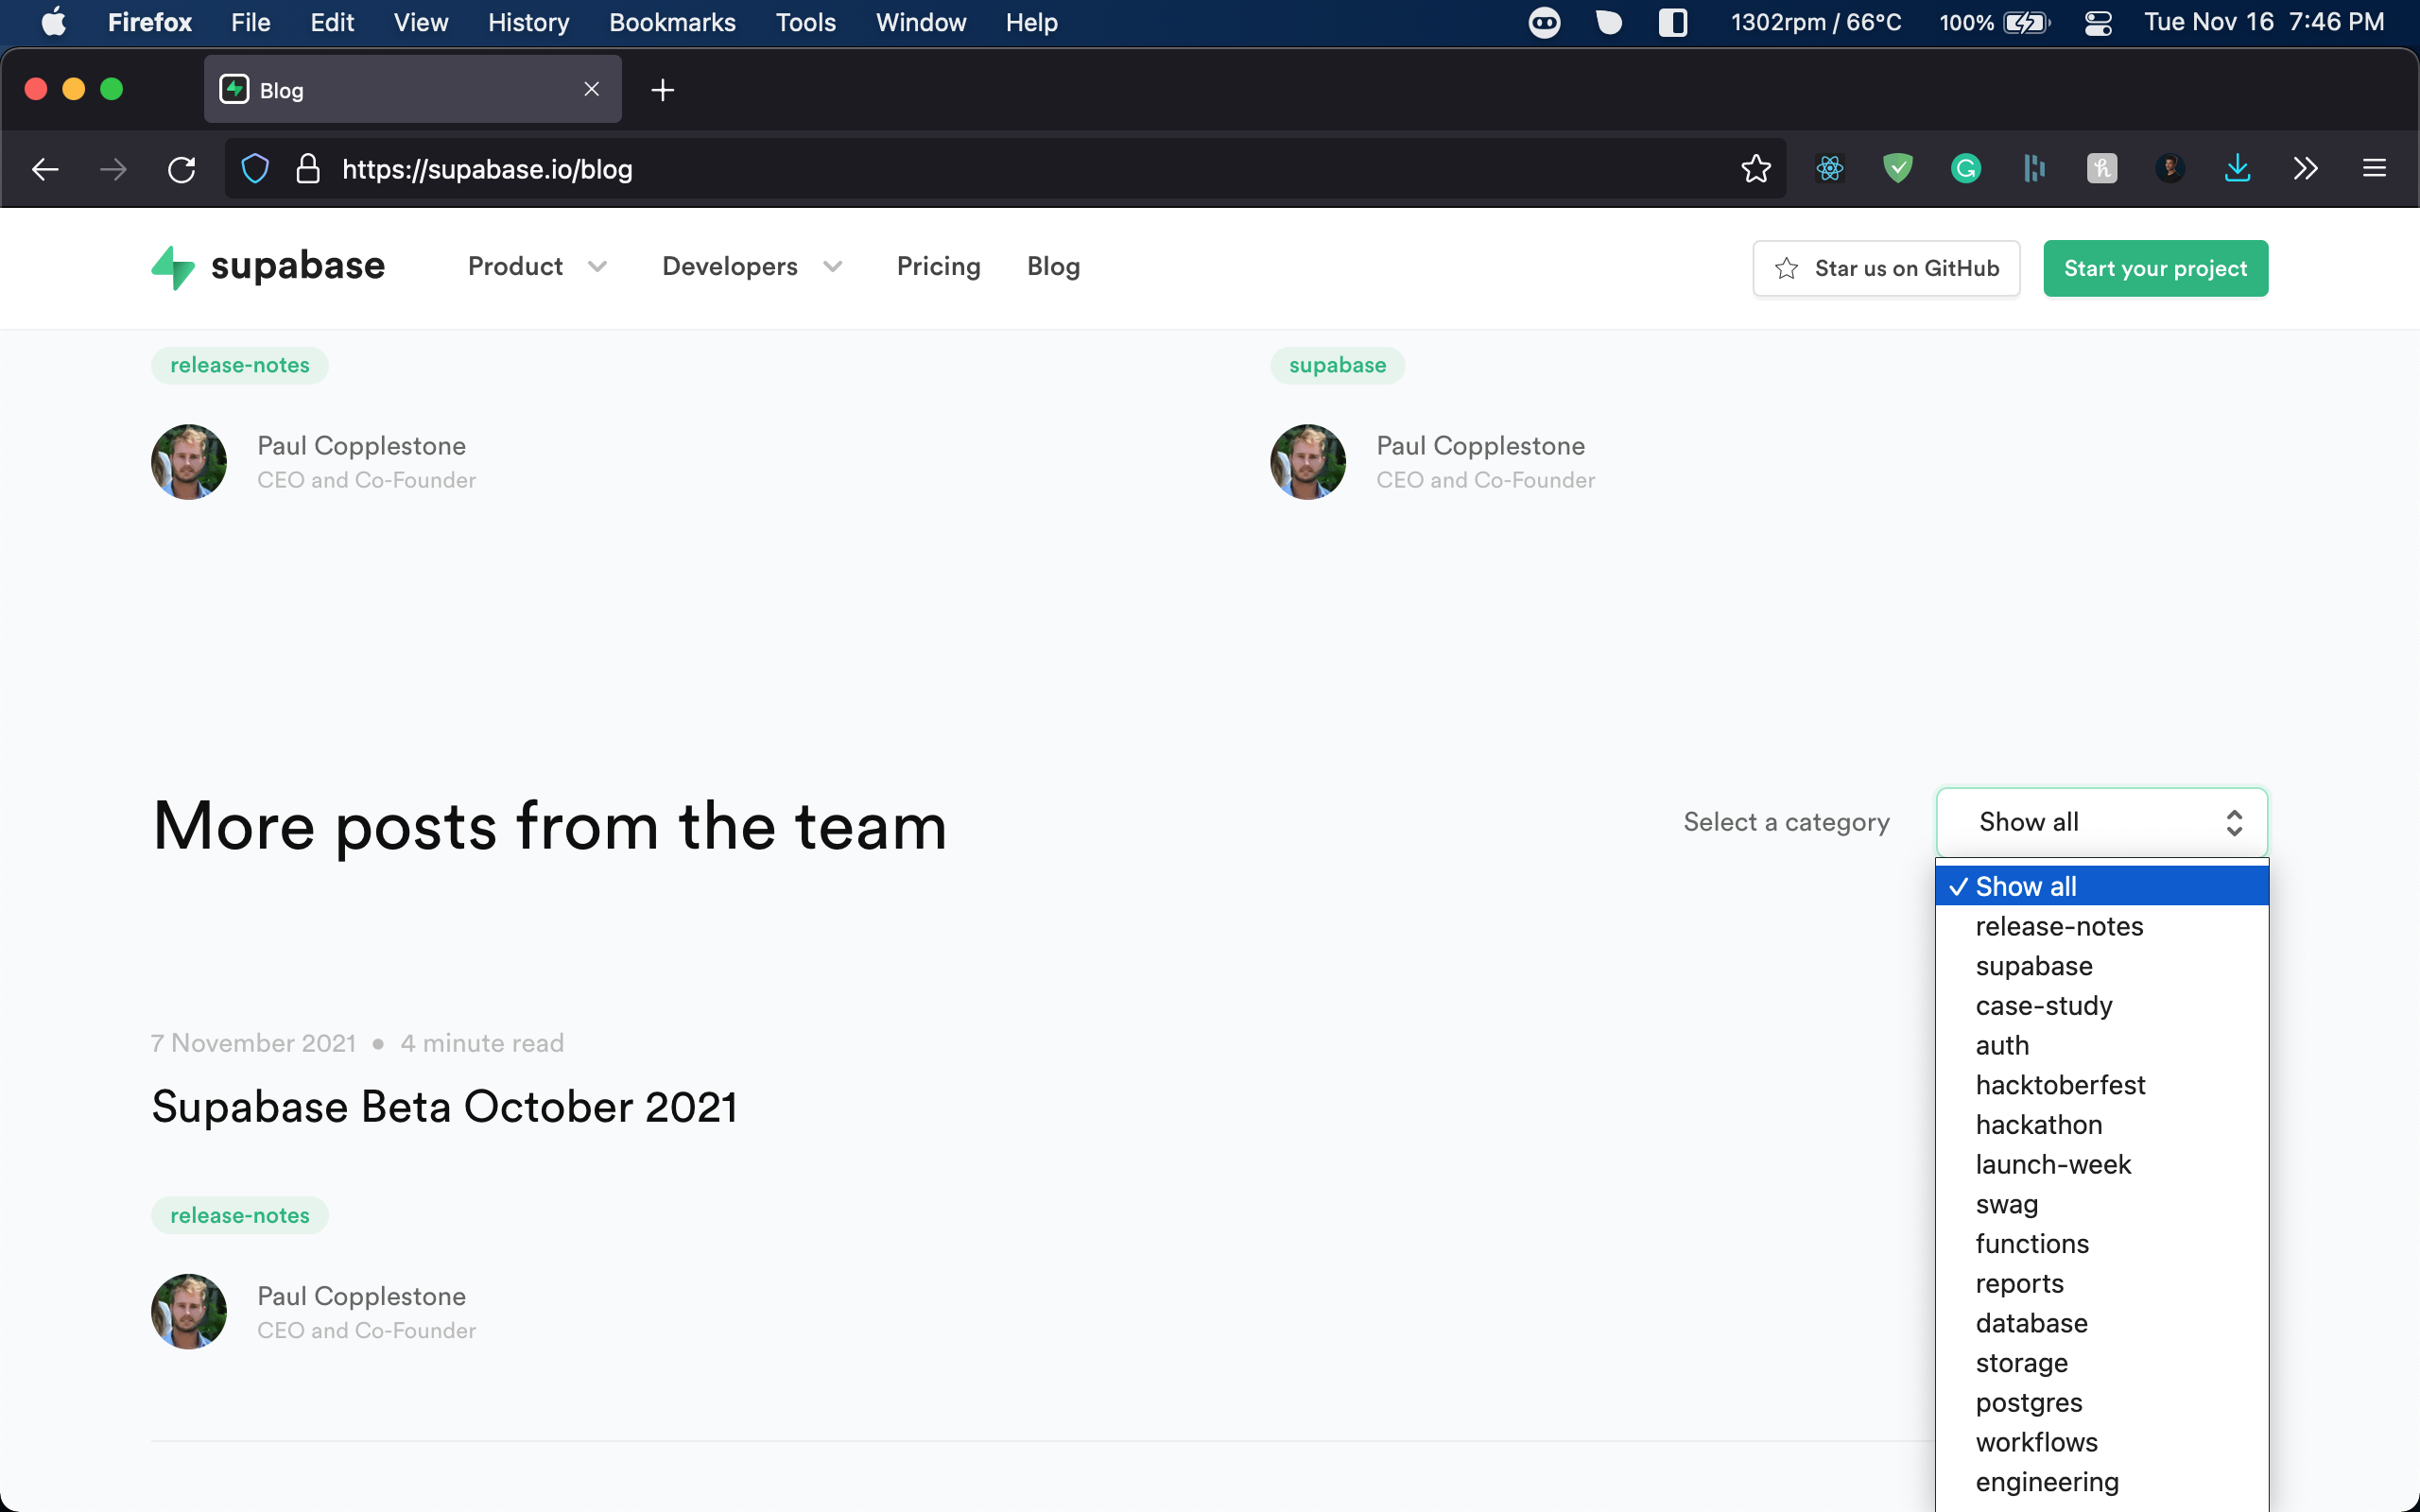Bookmark this page with the star icon
This screenshot has height=1512, width=2420.
[x=1755, y=169]
